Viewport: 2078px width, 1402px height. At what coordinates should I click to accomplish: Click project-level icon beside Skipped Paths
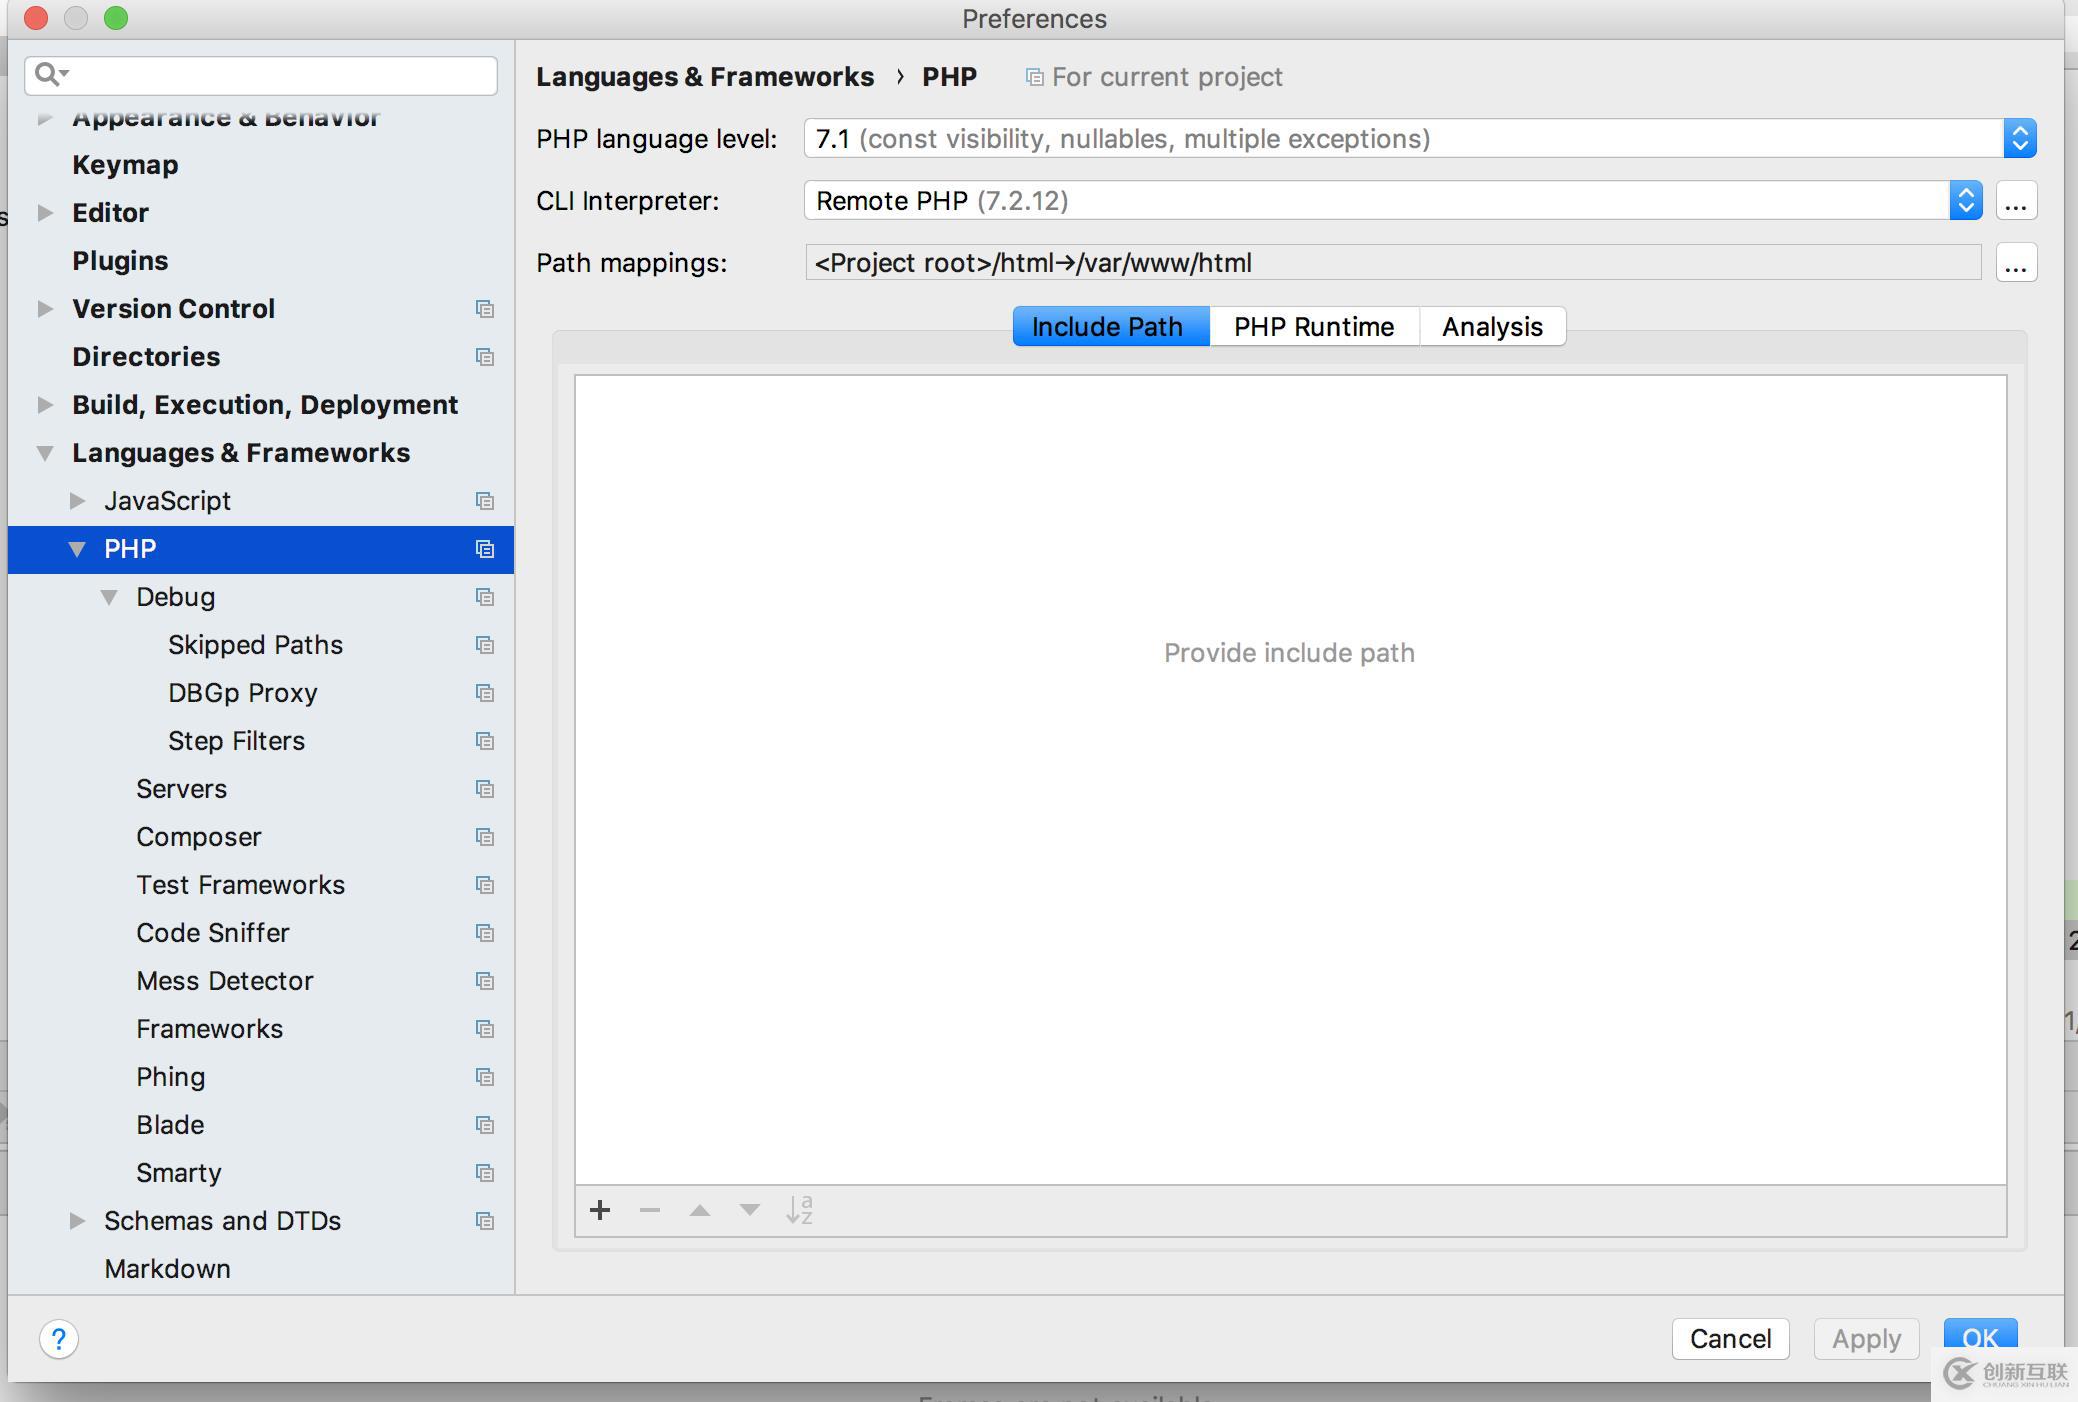[485, 645]
